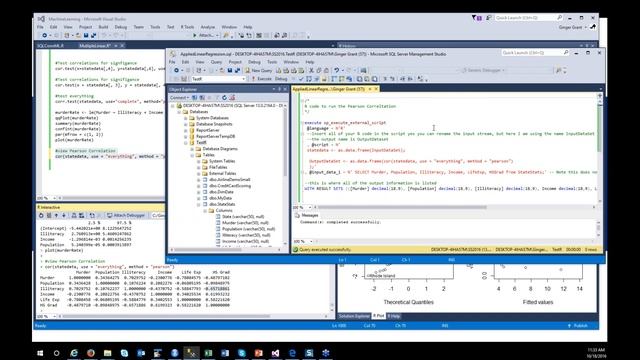Open the Build menu in Visual Studio

(103, 27)
